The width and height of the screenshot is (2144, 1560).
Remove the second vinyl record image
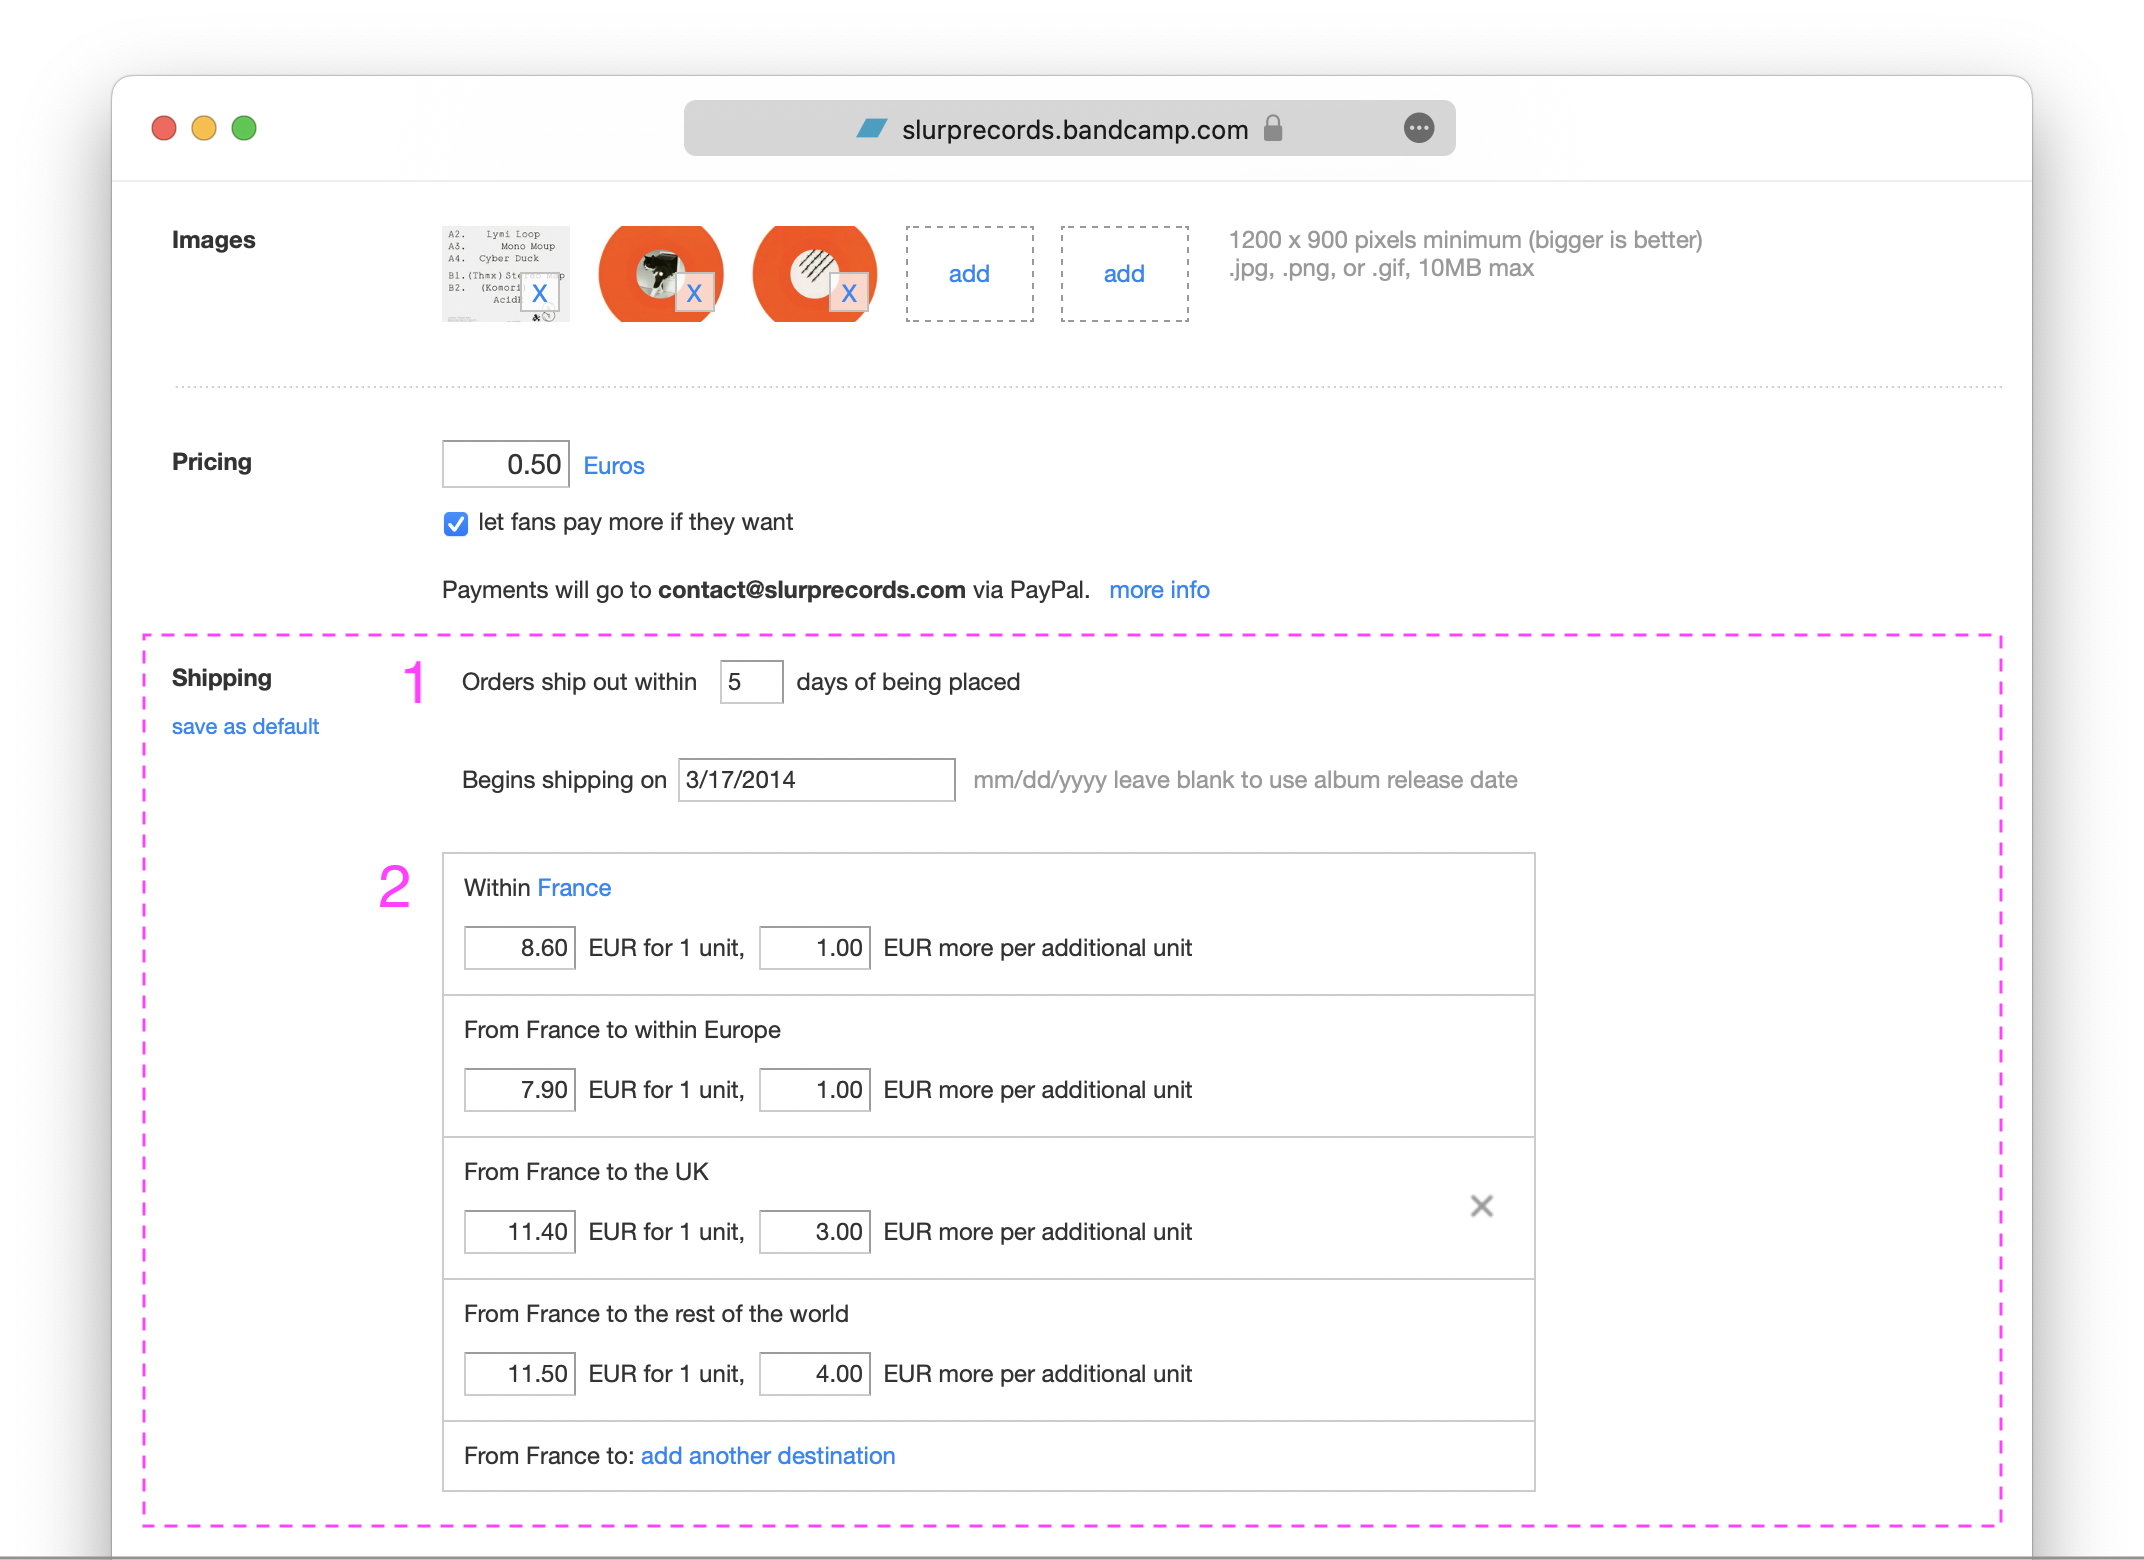point(694,293)
